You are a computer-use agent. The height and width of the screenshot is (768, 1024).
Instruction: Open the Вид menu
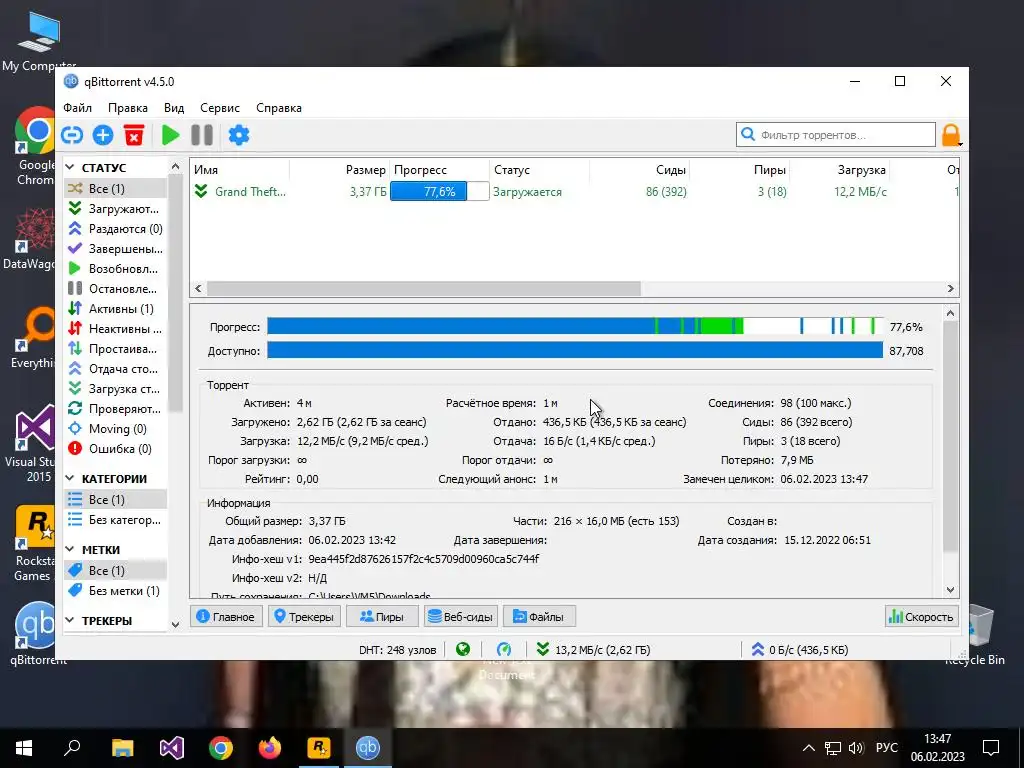[x=174, y=108]
